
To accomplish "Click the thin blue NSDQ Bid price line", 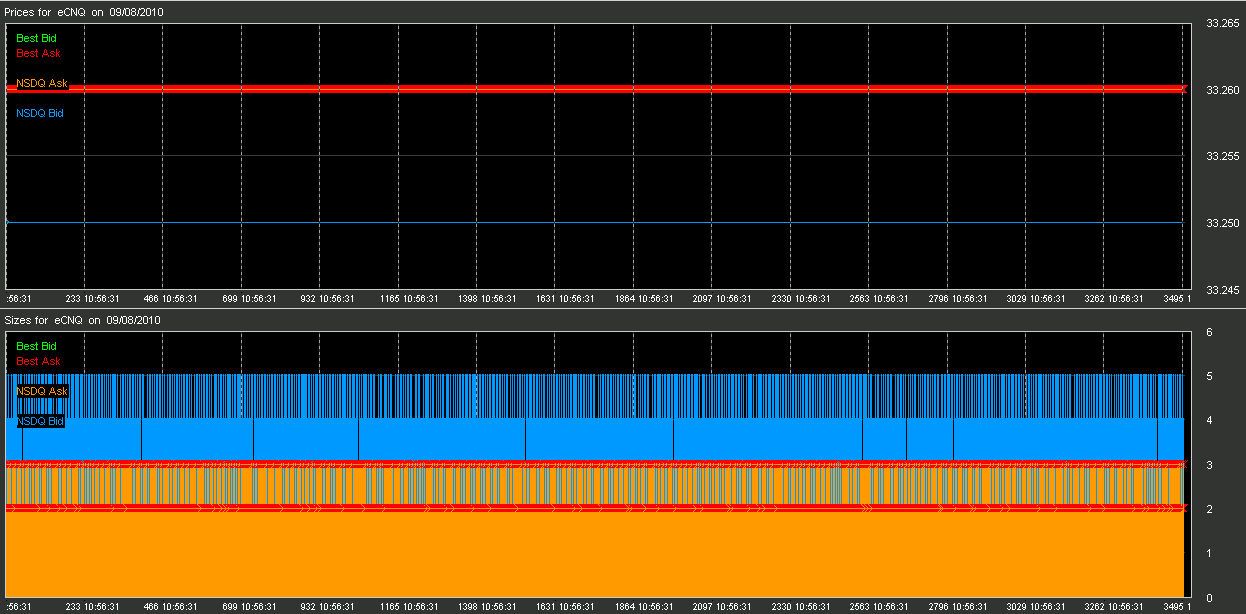I will [x=600, y=223].
